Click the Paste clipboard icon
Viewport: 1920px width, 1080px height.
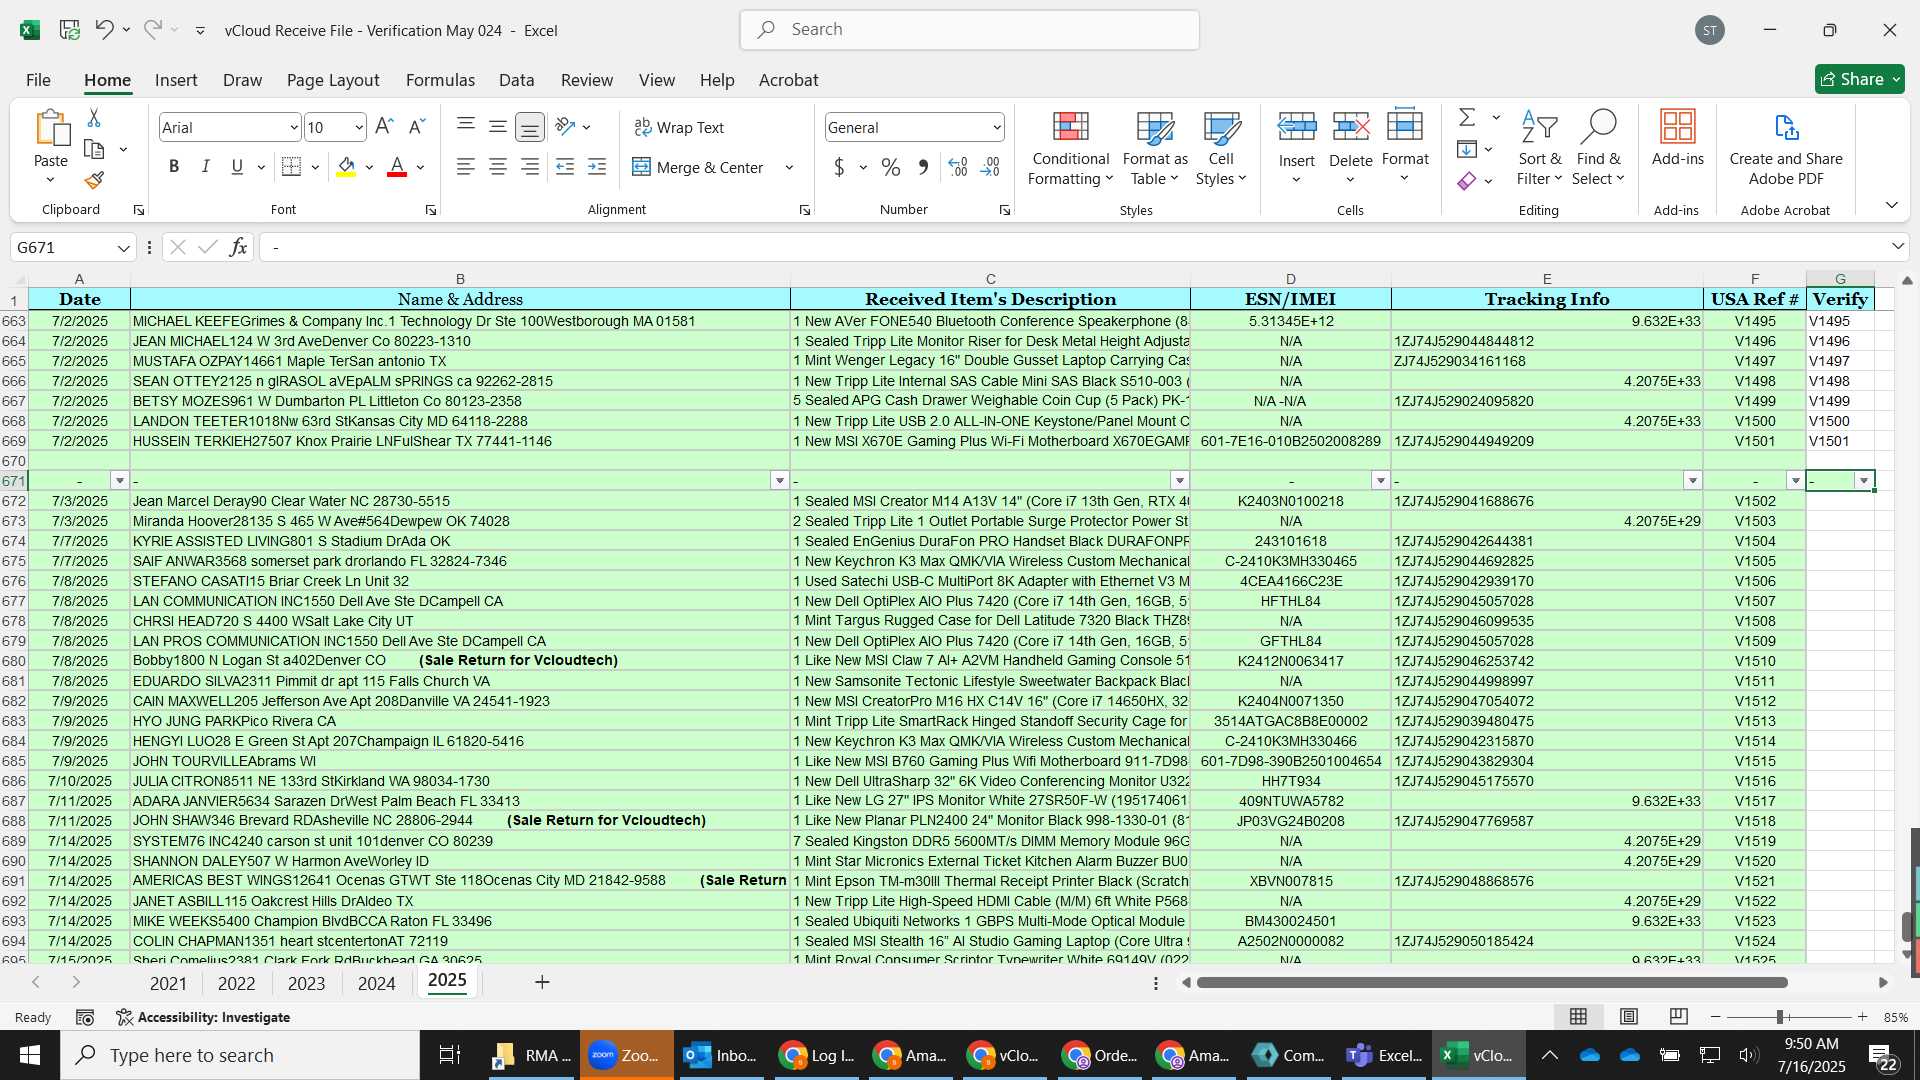tap(51, 129)
